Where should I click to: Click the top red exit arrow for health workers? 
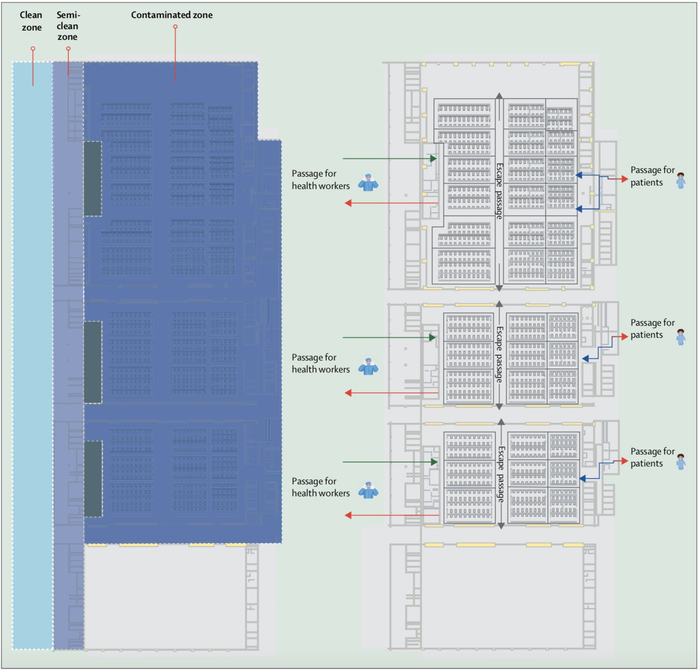click(x=392, y=203)
